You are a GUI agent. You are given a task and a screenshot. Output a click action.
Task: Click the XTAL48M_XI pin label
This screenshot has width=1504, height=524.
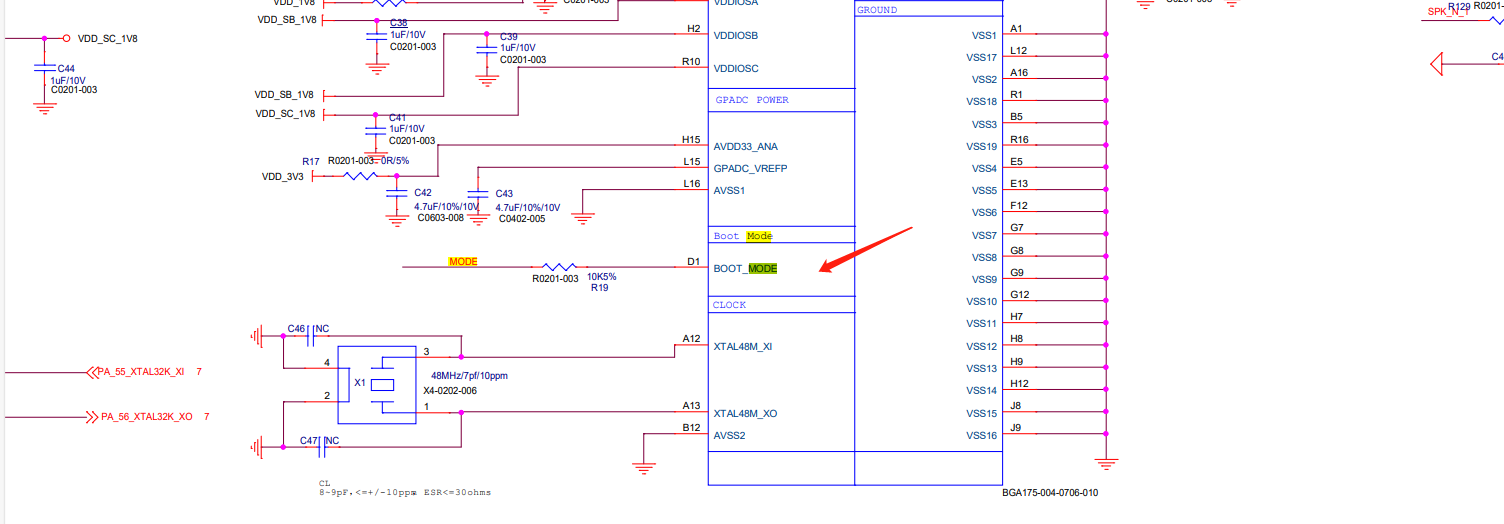(x=742, y=346)
